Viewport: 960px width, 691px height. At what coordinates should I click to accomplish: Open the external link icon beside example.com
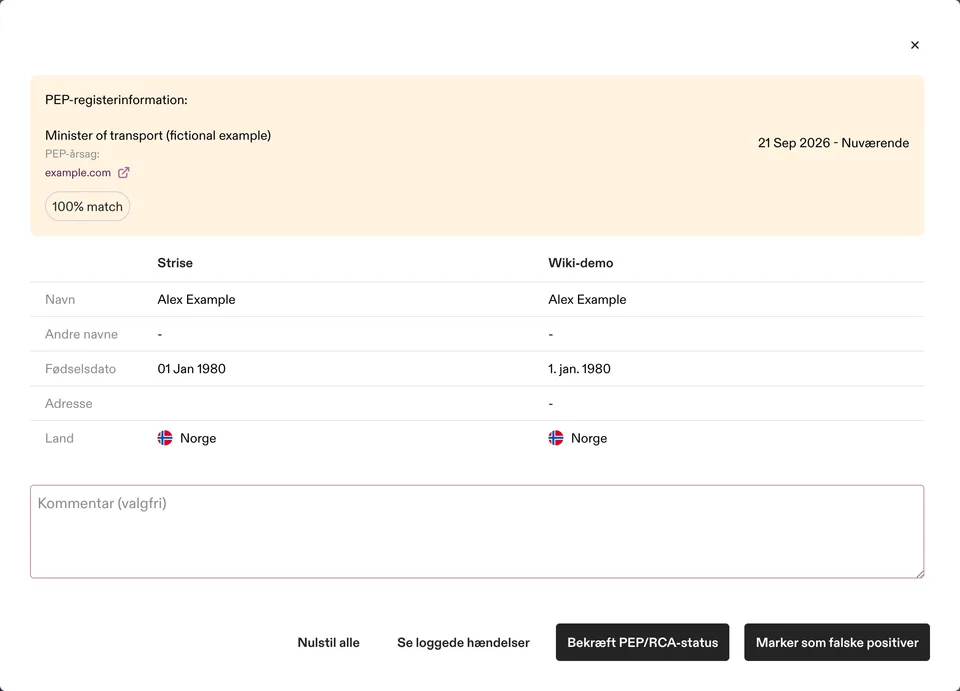coord(124,173)
